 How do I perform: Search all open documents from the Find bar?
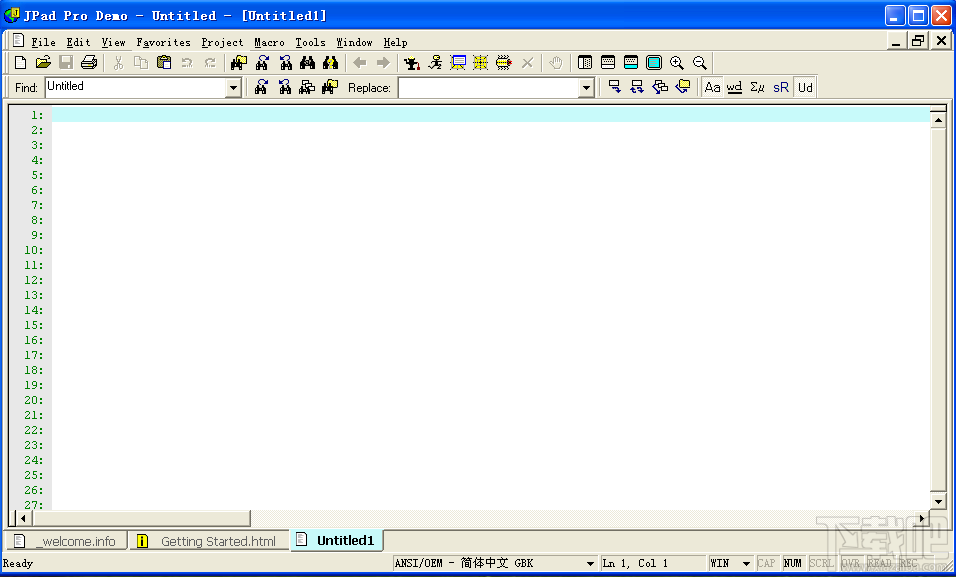(x=307, y=87)
